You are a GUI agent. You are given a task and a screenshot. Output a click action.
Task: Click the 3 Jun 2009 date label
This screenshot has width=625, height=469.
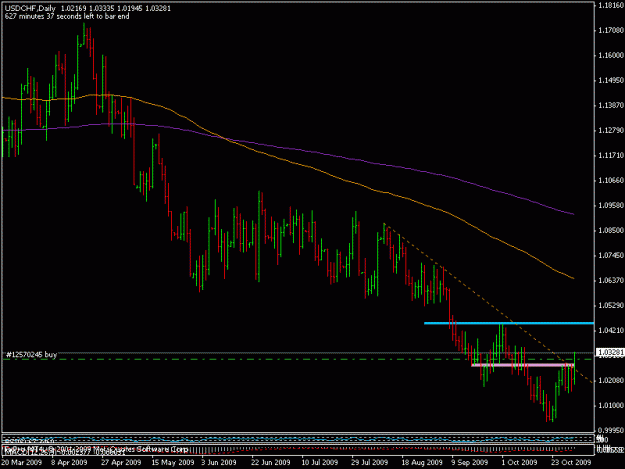(x=219, y=463)
